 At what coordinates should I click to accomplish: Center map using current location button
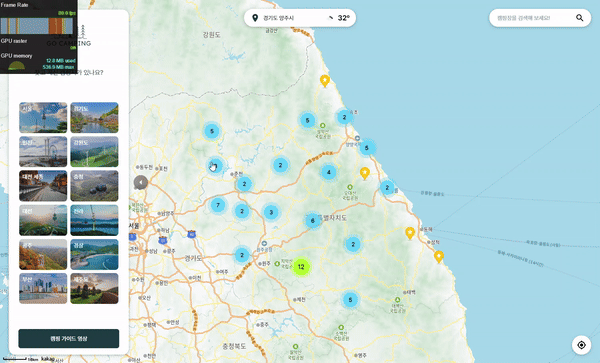click(581, 345)
